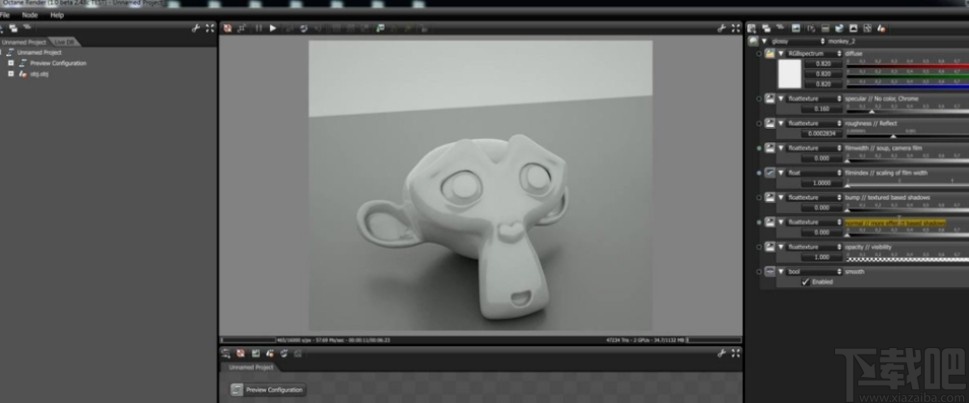Toggle the circle pin beside filmwidth
This screenshot has height=403, width=969.
click(759, 148)
